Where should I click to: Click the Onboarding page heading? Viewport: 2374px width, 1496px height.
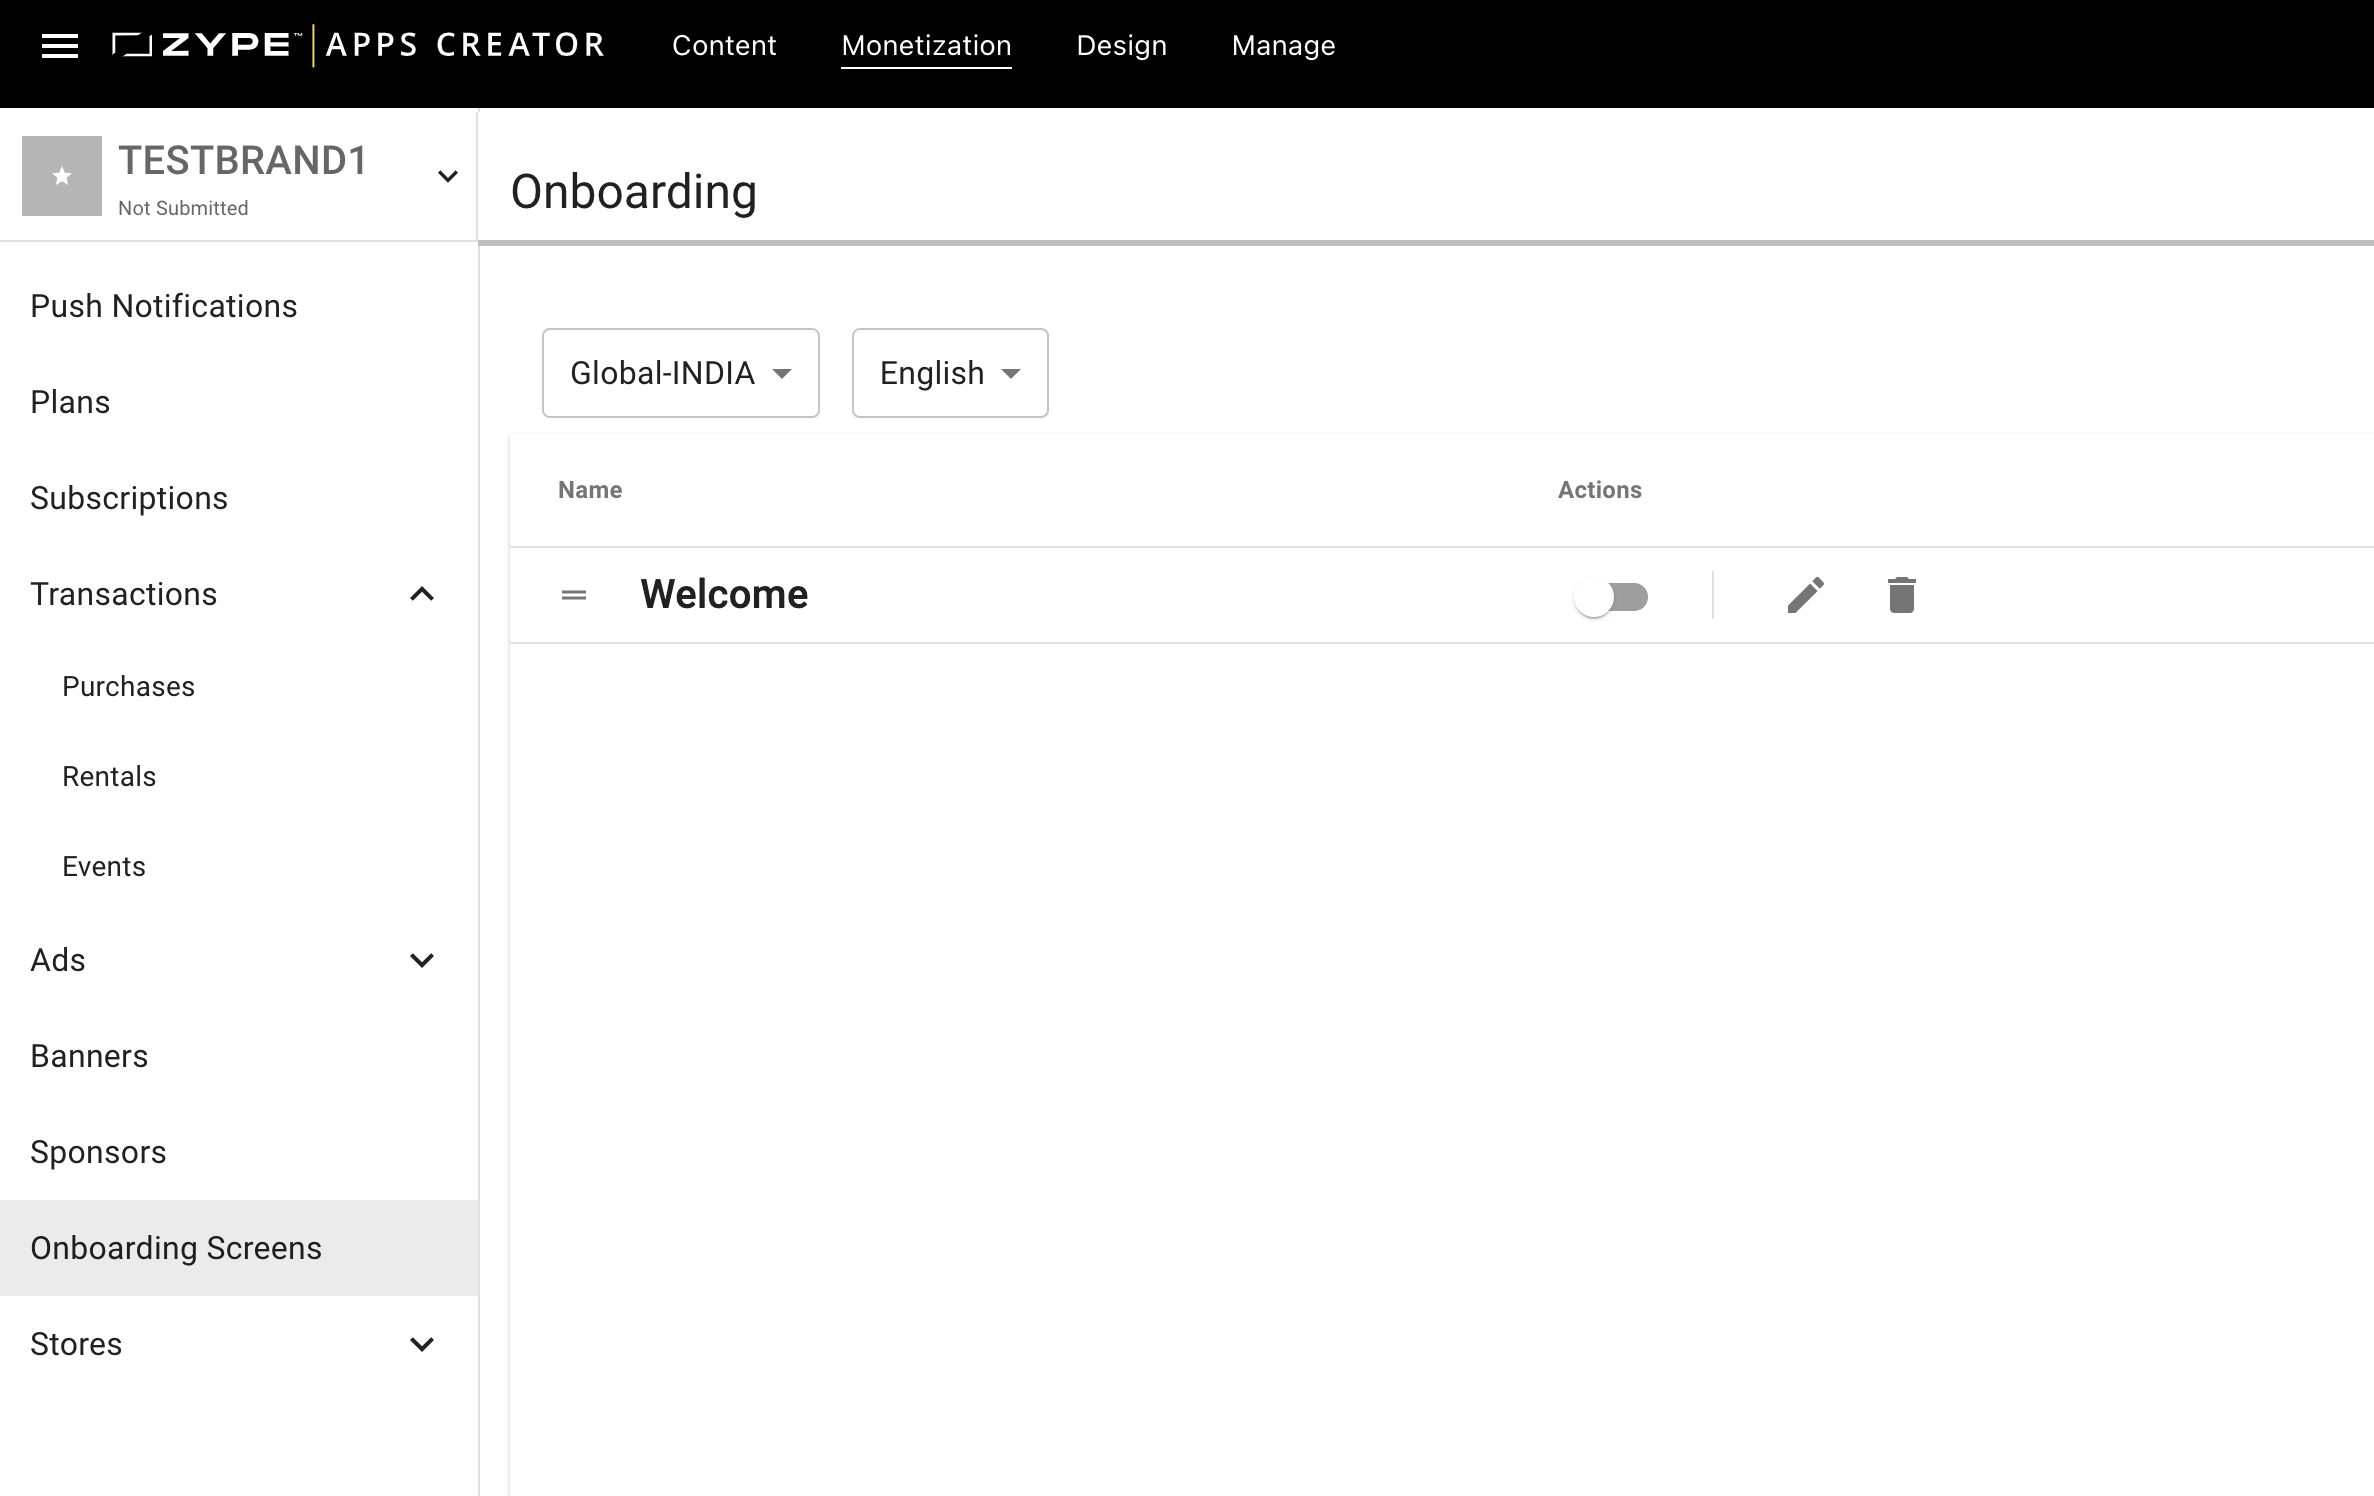[x=634, y=191]
